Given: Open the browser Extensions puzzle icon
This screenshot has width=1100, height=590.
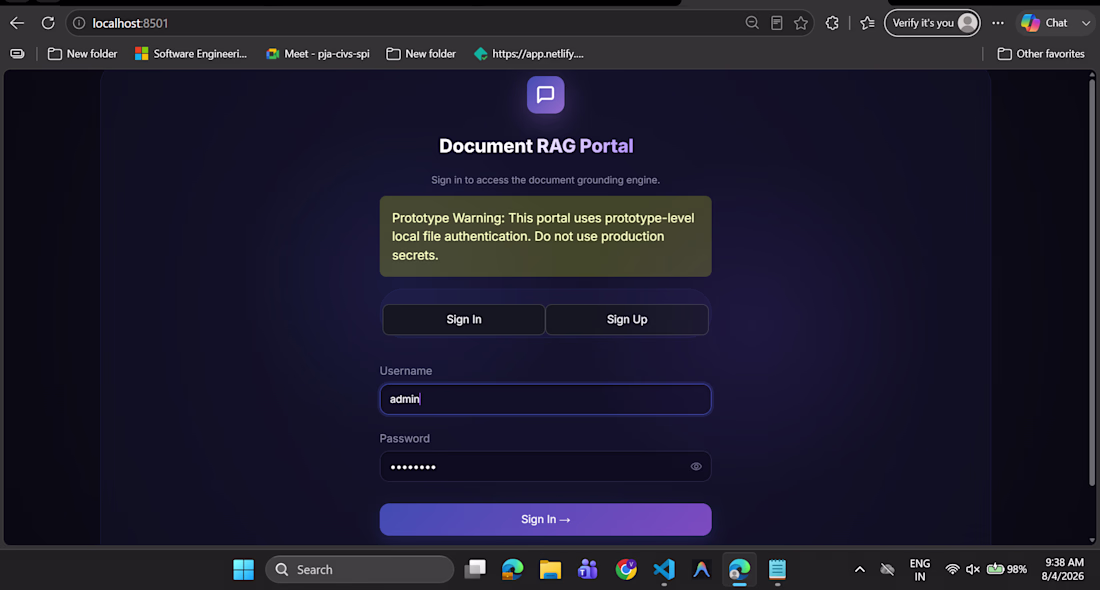Looking at the screenshot, I should pos(832,23).
